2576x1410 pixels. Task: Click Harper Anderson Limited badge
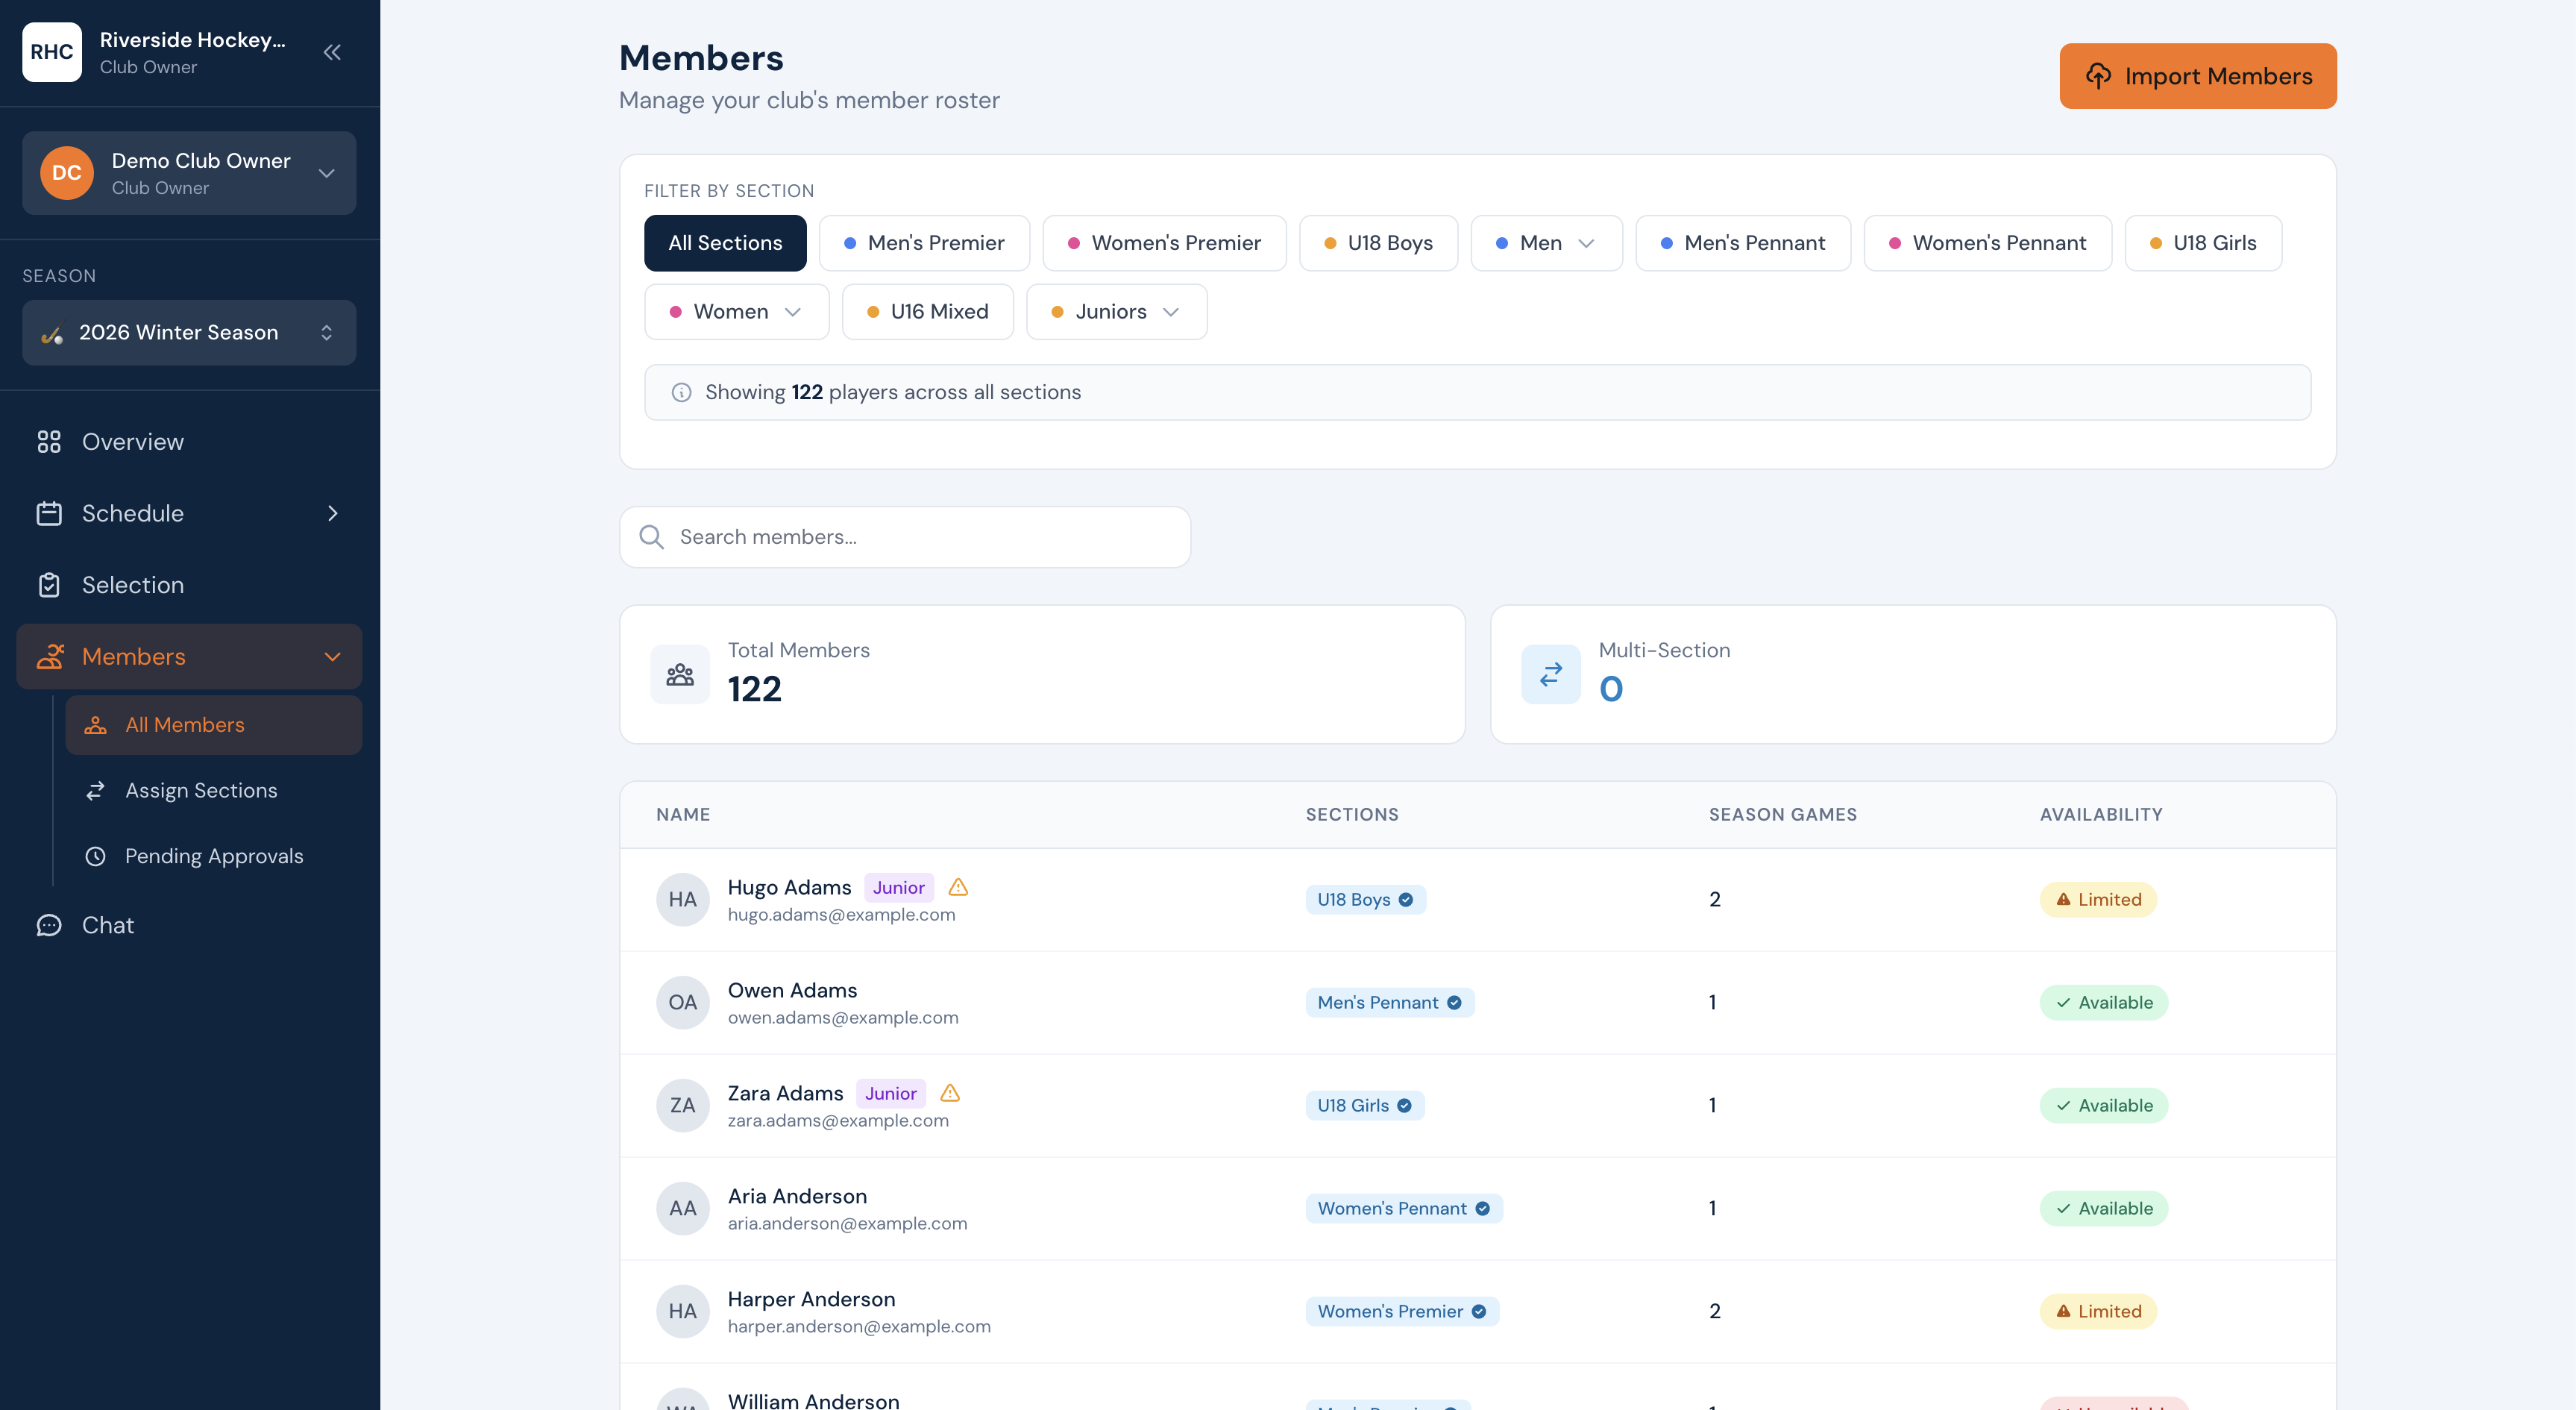click(2098, 1312)
